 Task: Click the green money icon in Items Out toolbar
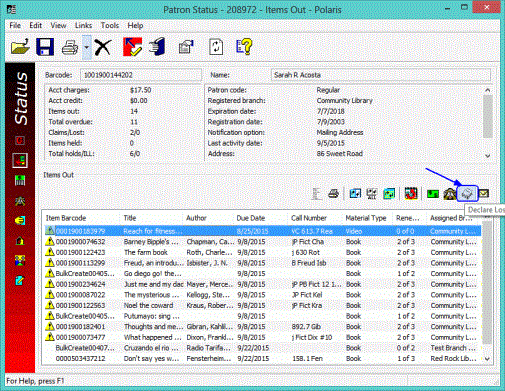point(433,194)
